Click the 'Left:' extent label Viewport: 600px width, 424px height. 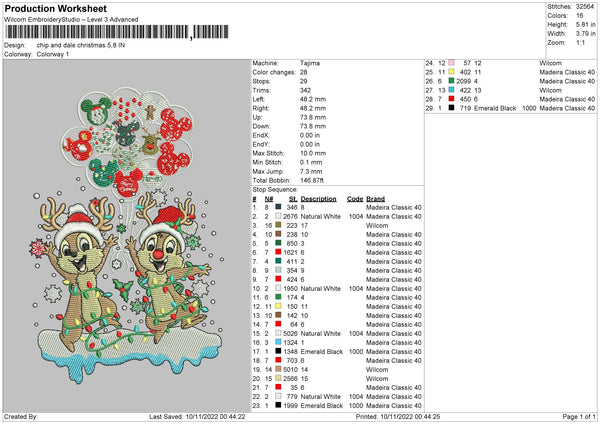click(x=258, y=99)
